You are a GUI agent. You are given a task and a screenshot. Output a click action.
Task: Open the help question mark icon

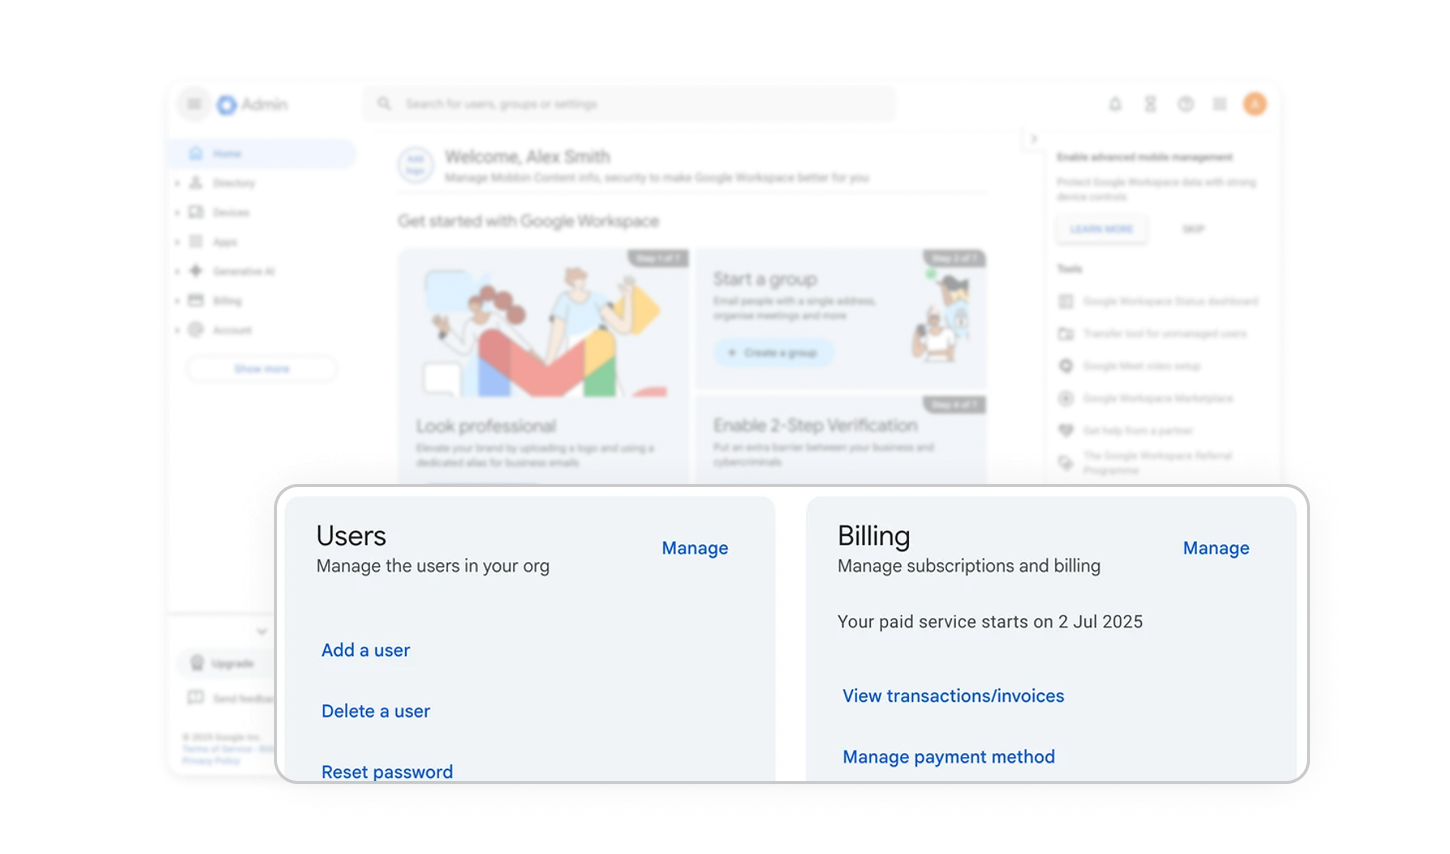[x=1185, y=104]
